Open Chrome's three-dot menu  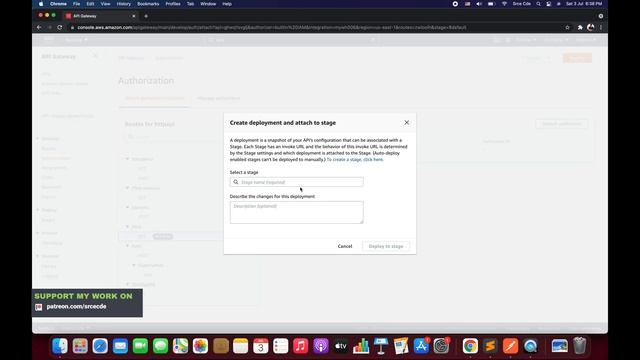click(x=601, y=27)
